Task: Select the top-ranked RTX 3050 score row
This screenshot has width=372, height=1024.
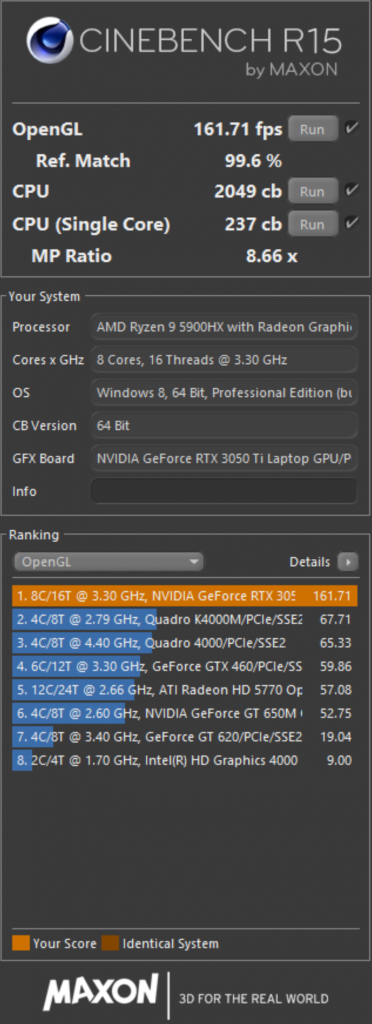Action: click(185, 596)
